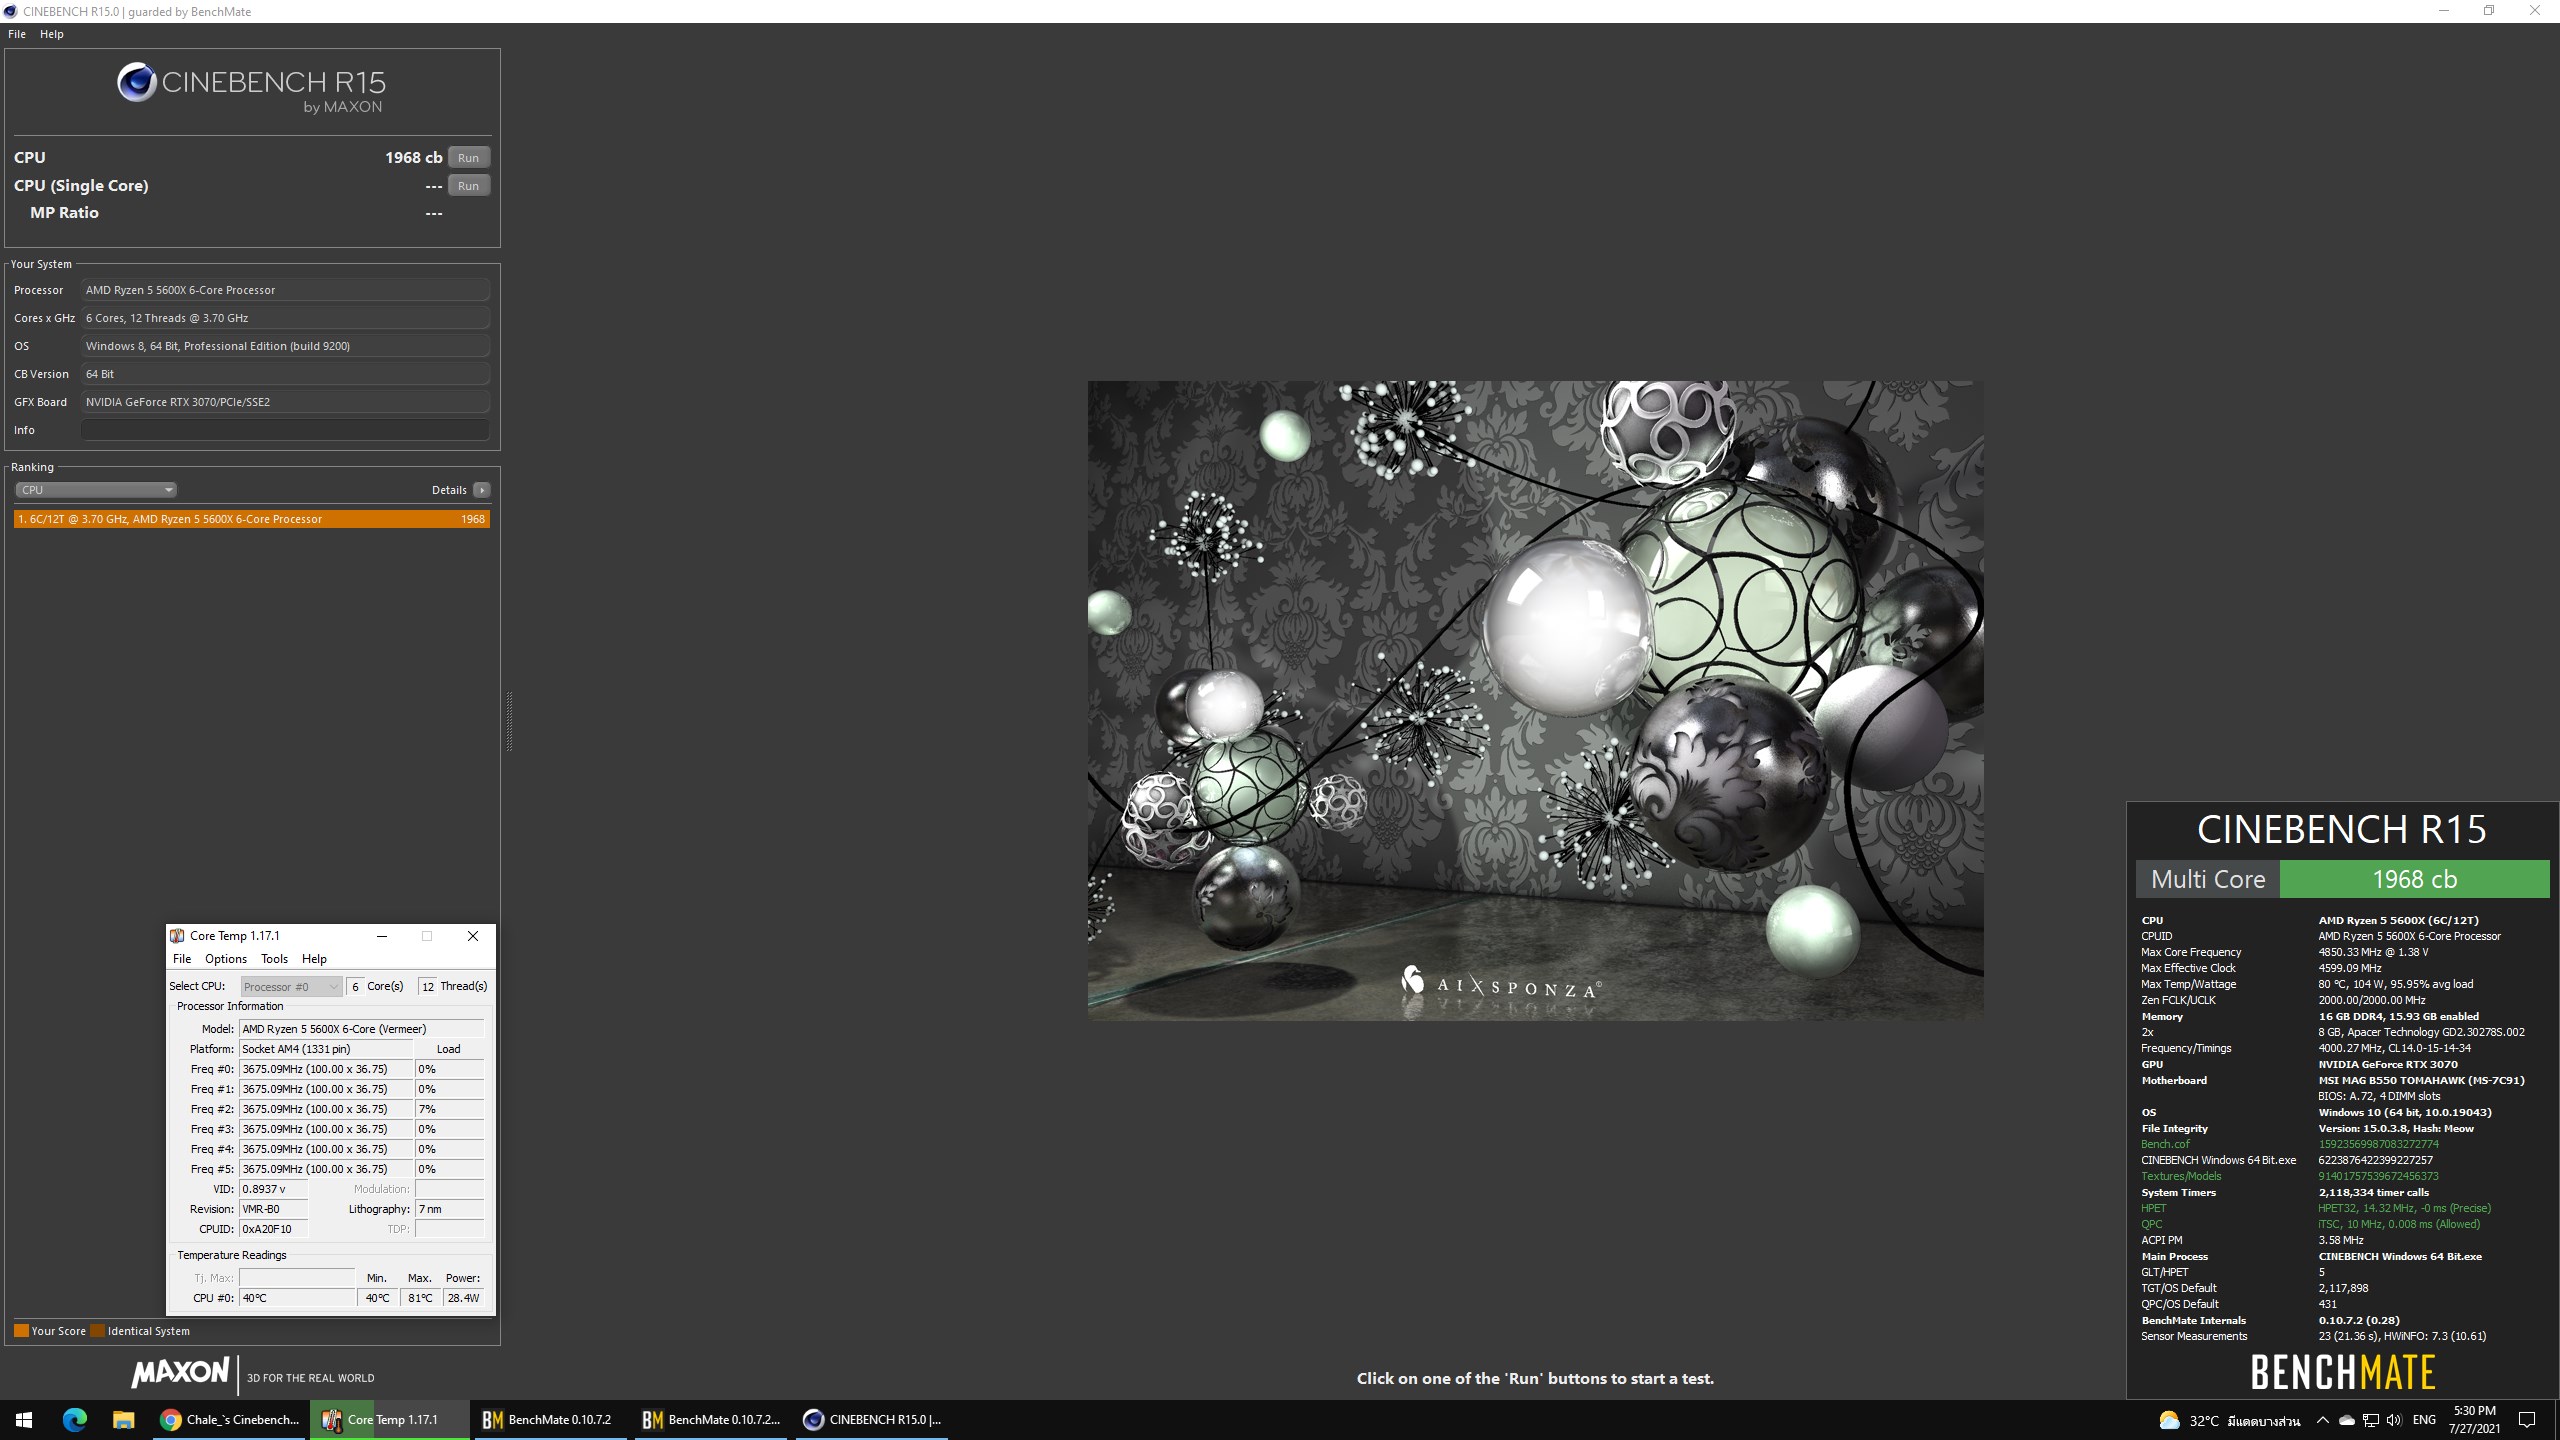Open the Ranking CPU dropdown
The image size is (2560, 1440).
pos(96,490)
